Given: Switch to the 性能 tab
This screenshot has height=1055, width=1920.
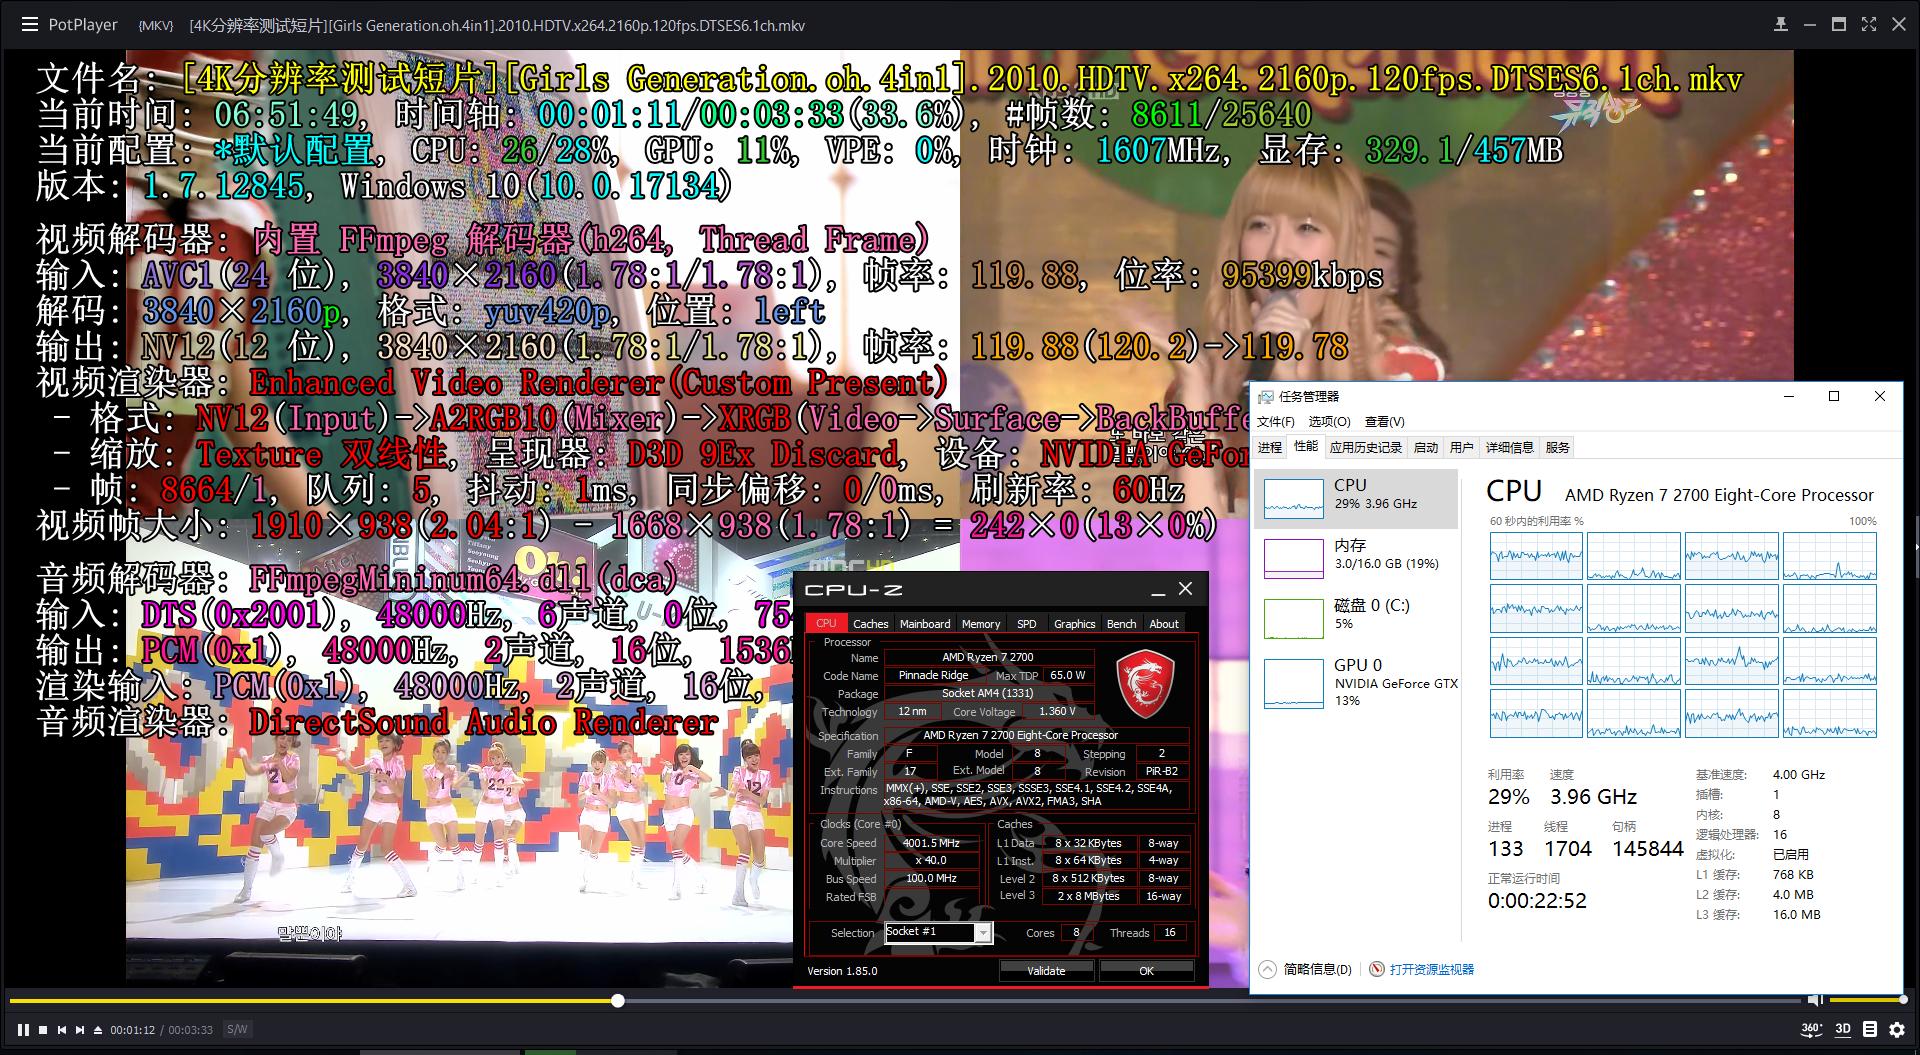Looking at the screenshot, I should tap(1306, 446).
